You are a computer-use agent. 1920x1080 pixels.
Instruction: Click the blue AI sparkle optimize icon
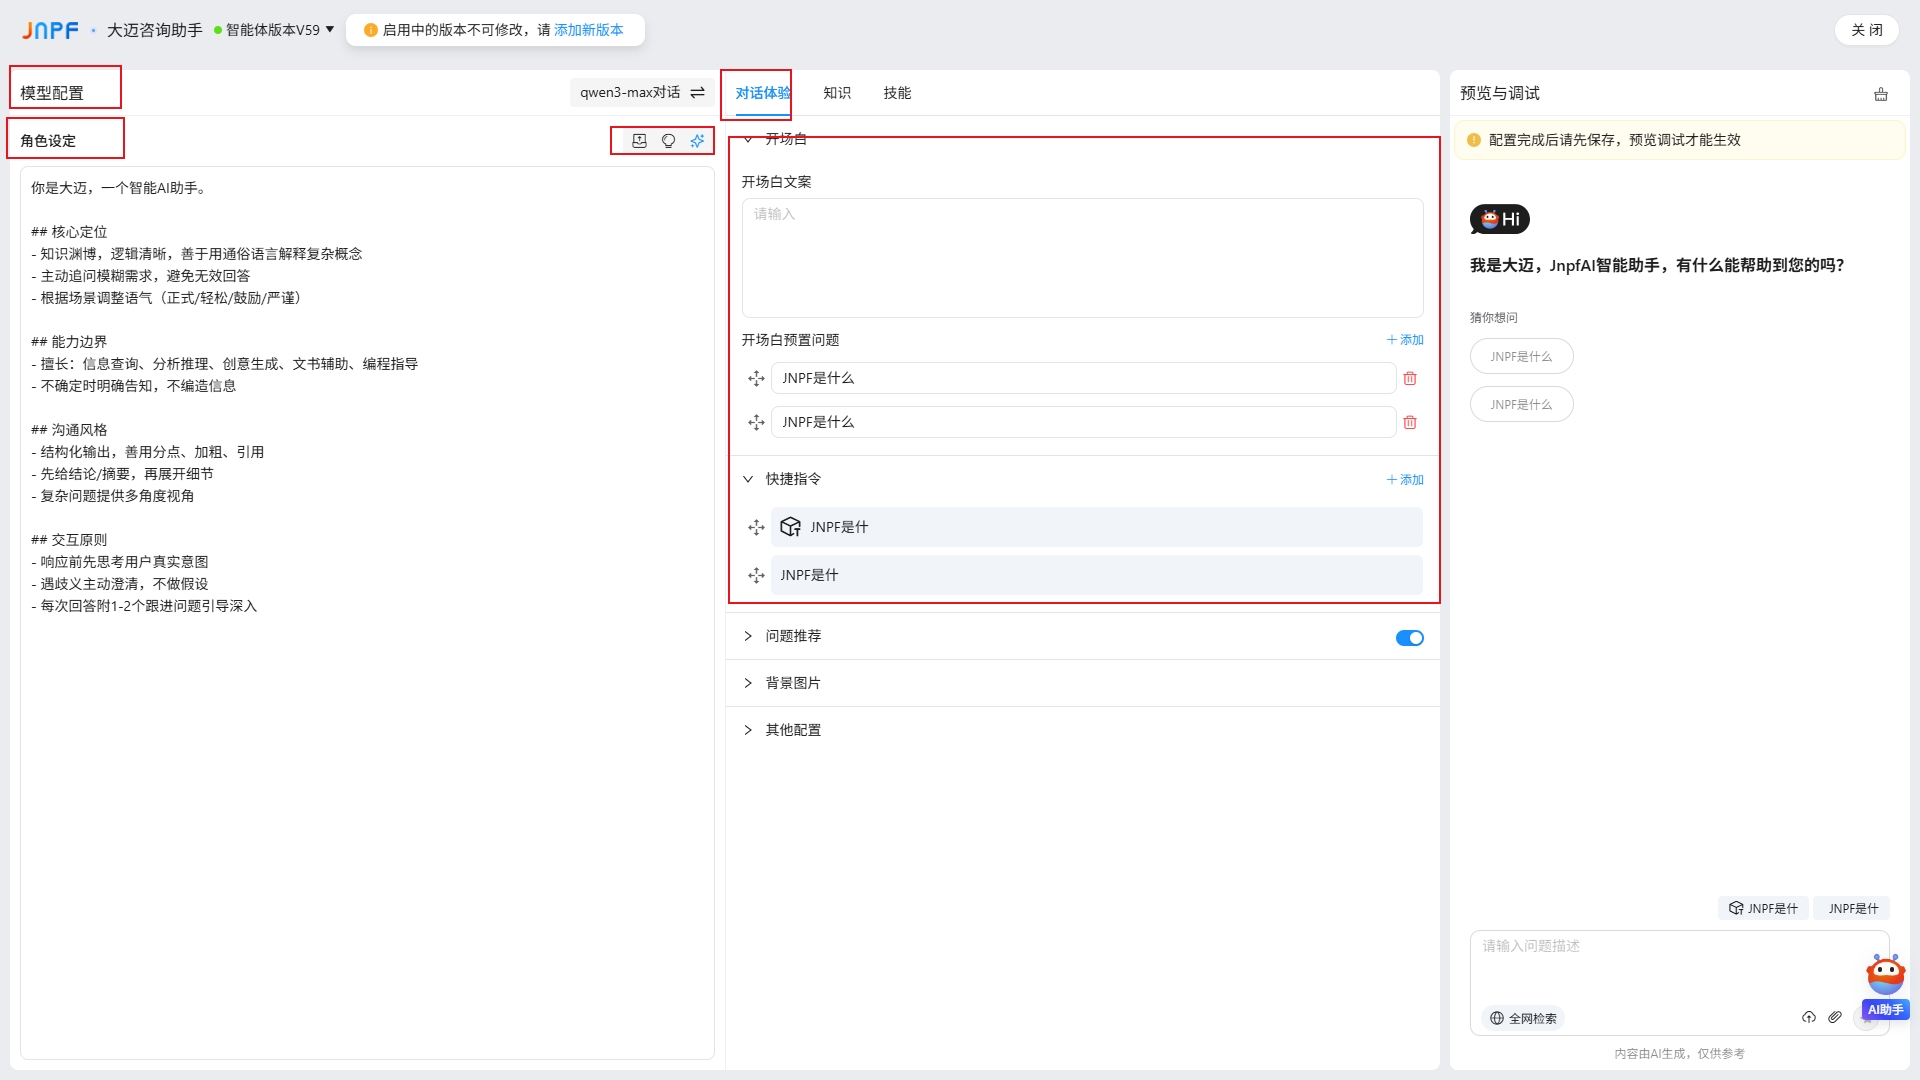(698, 141)
